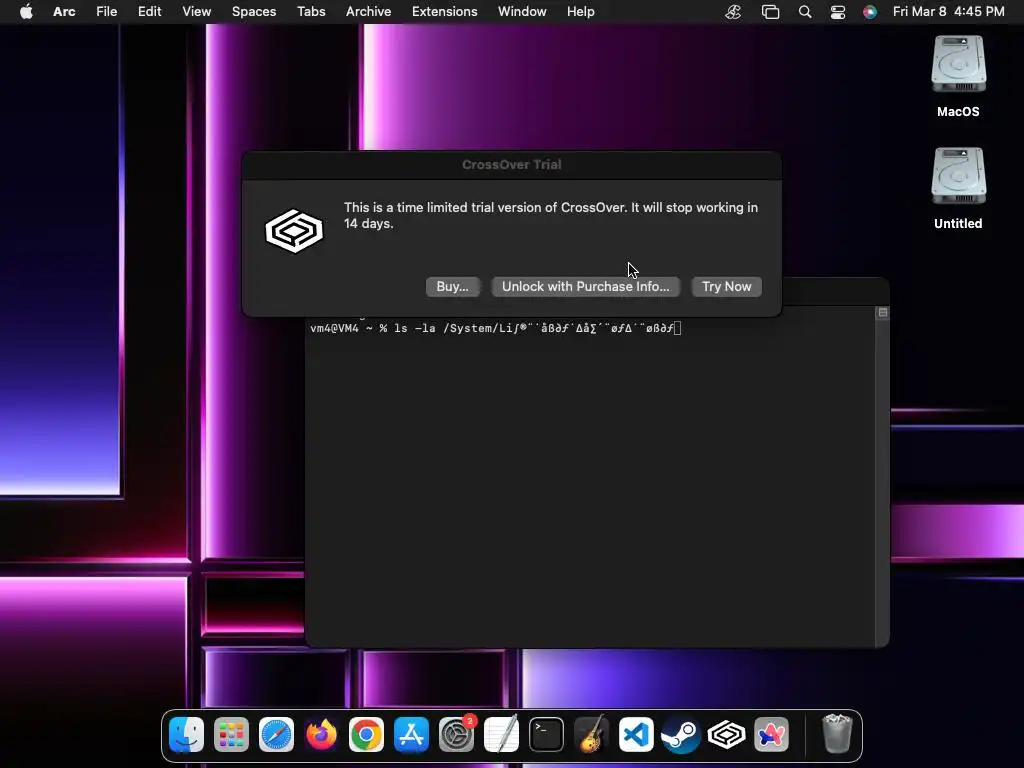Launch Safari from the dock

[x=276, y=735]
